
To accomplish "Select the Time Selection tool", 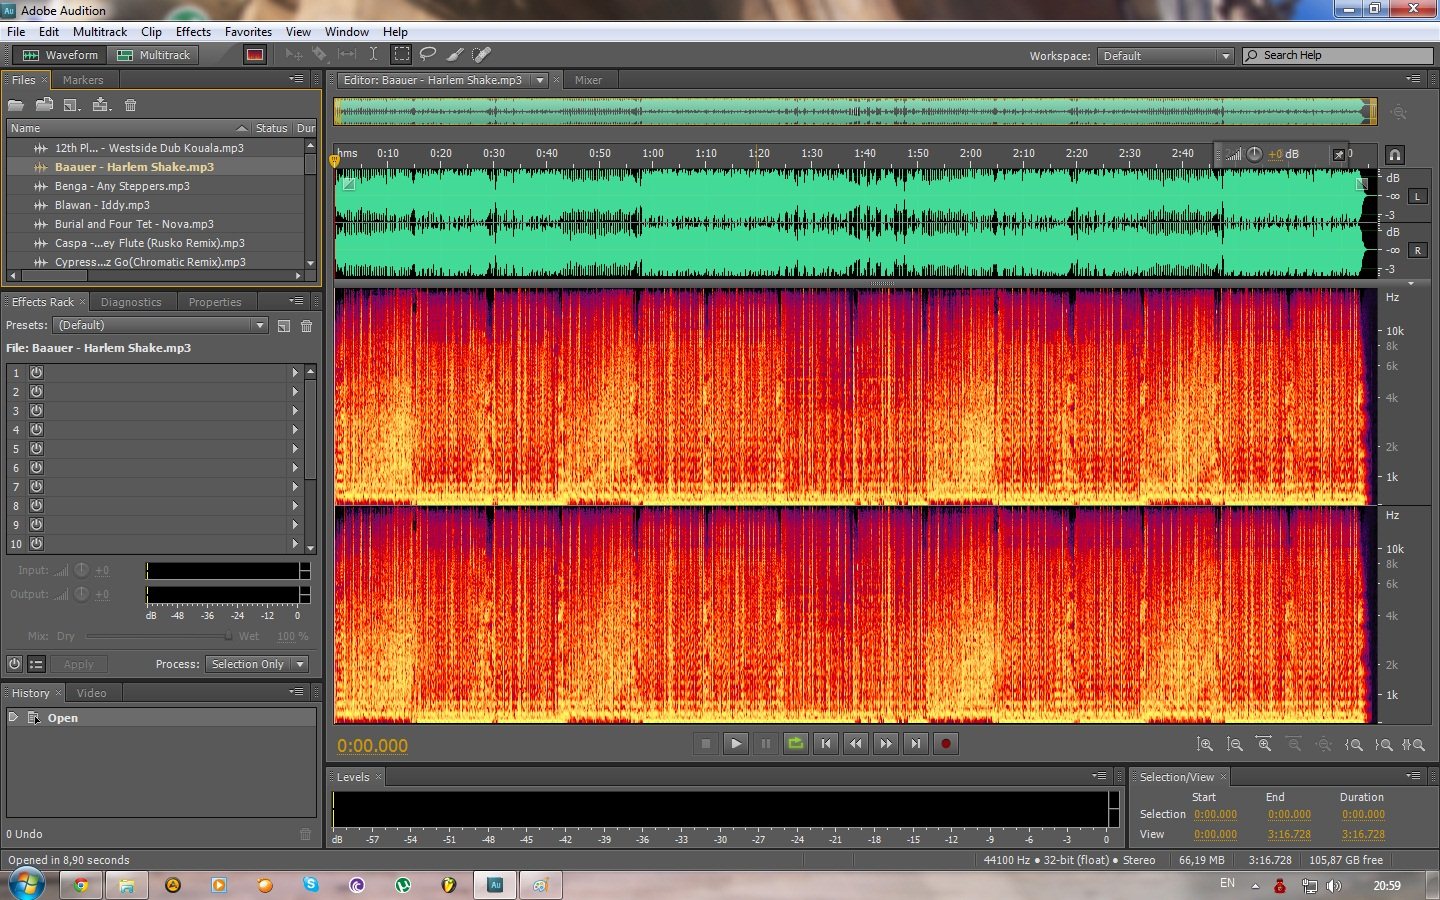I will [x=373, y=55].
